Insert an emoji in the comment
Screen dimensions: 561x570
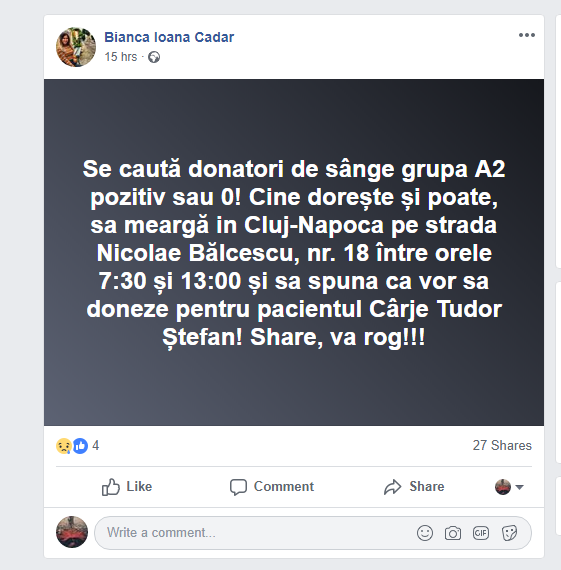[x=425, y=533]
